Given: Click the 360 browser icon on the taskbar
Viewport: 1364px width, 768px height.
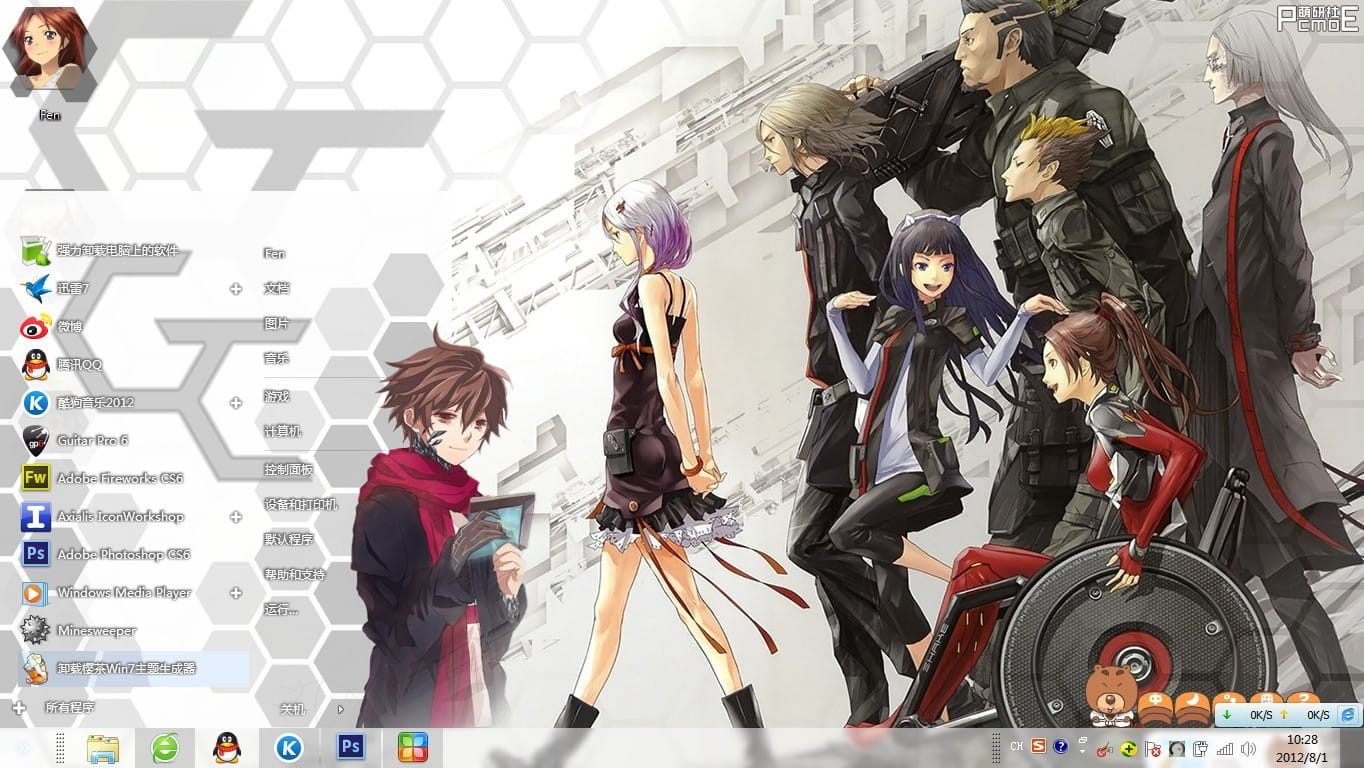Looking at the screenshot, I should pyautogui.click(x=165, y=747).
